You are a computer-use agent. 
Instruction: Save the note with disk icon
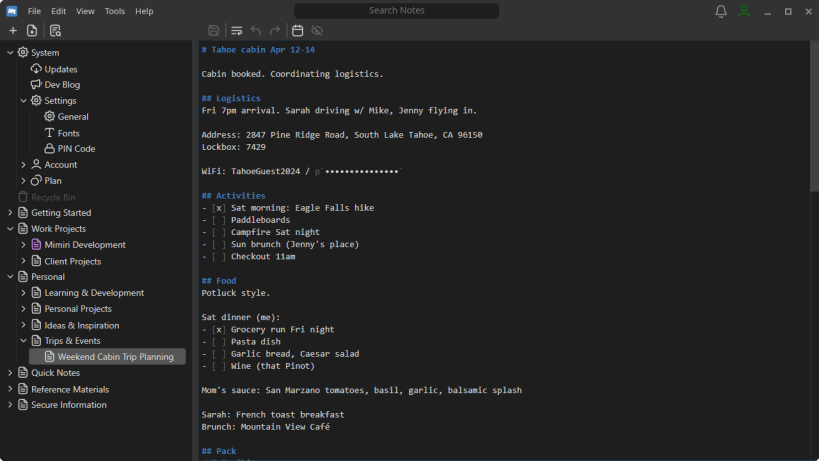(x=213, y=31)
